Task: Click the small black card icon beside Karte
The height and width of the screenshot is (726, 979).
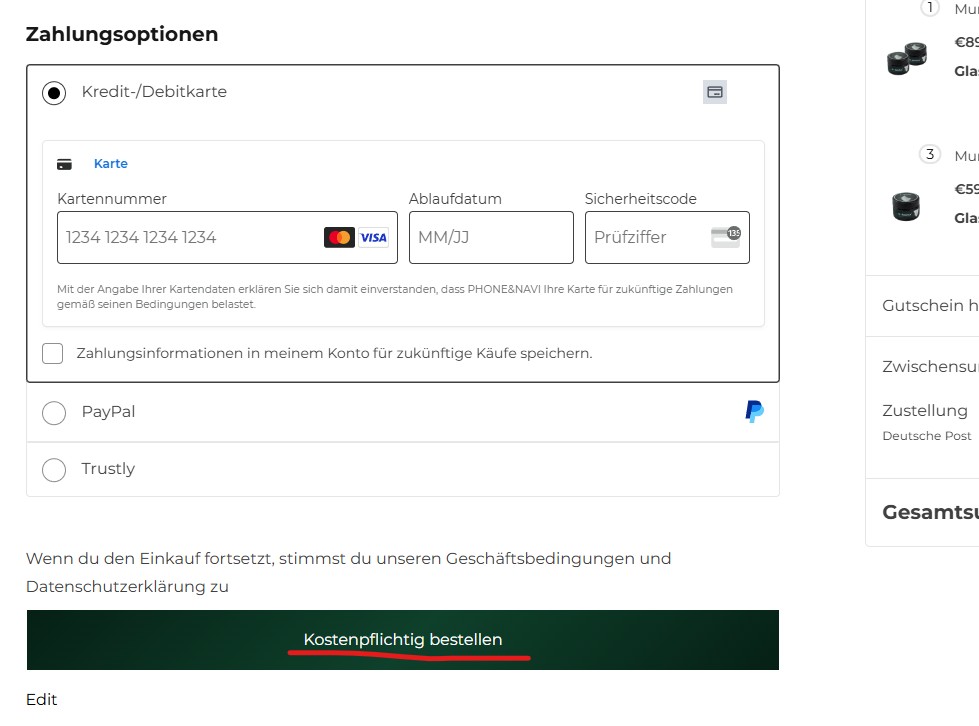Action: click(65, 164)
